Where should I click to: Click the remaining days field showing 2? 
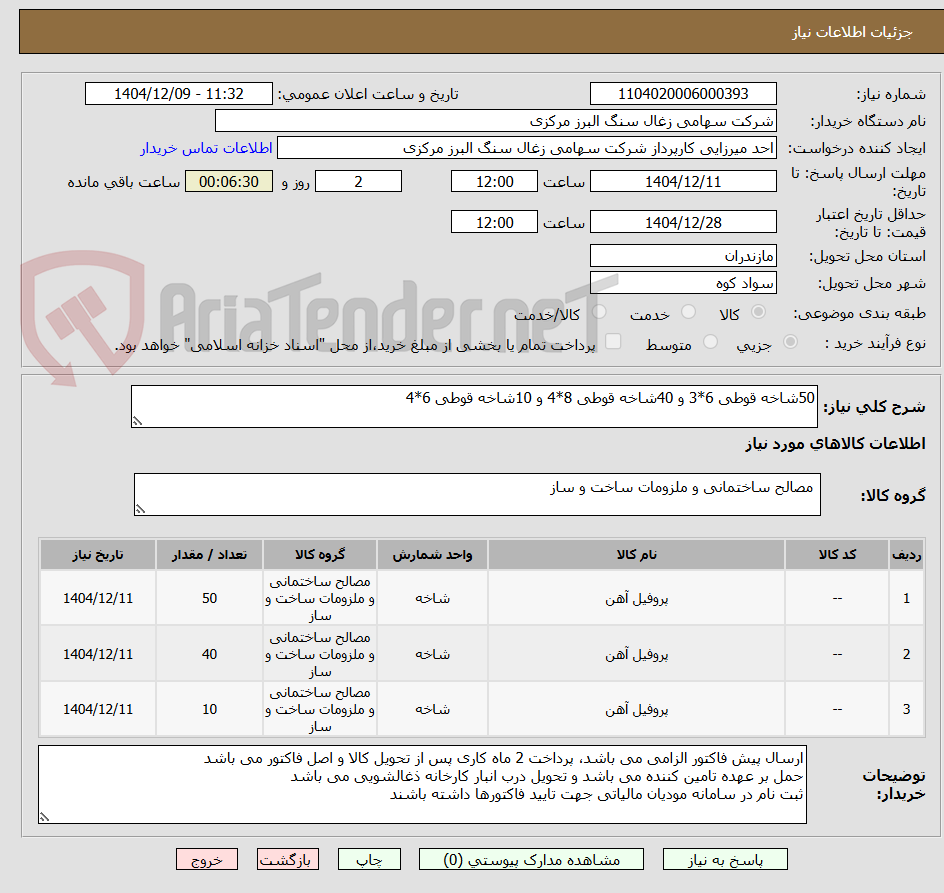358,181
